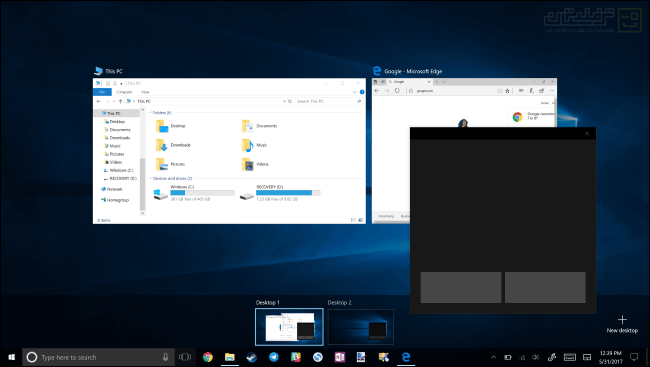Screen dimensions: 650x367
Task: Add a New desktop
Action: (x=622, y=324)
